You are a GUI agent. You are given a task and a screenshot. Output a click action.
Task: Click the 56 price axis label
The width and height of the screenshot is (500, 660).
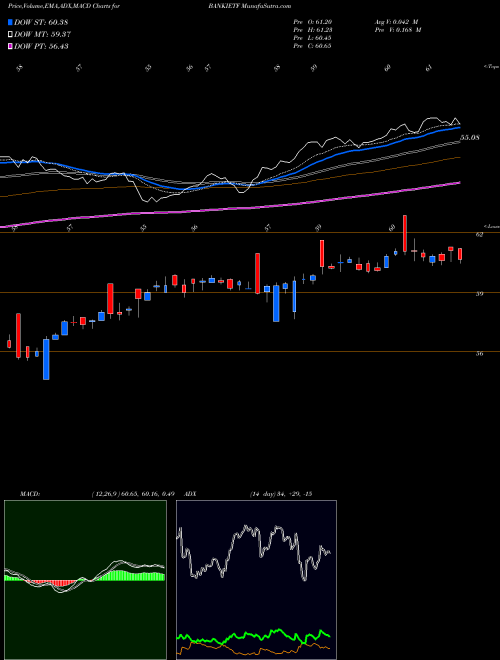coord(479,354)
